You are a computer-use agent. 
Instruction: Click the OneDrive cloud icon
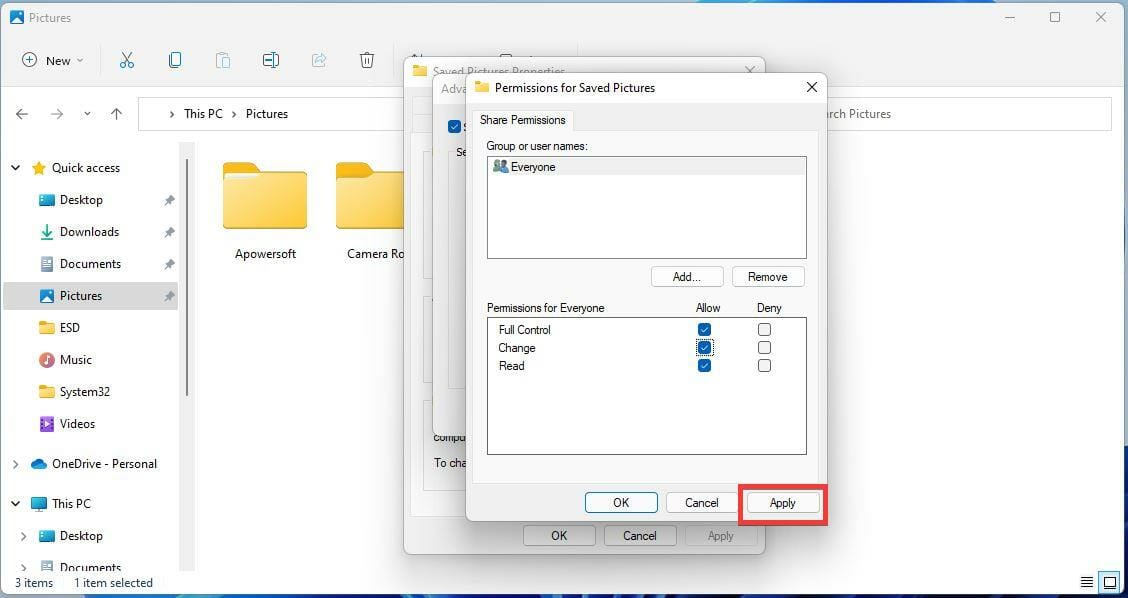click(x=39, y=464)
